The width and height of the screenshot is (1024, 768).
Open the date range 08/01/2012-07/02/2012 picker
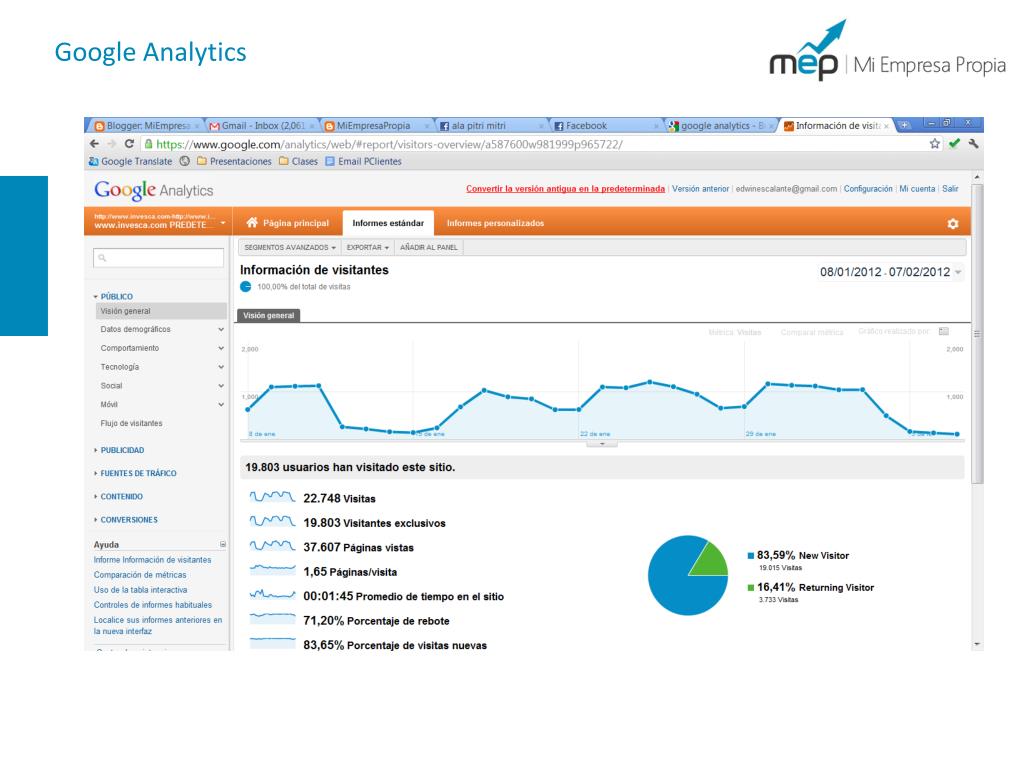pos(891,272)
